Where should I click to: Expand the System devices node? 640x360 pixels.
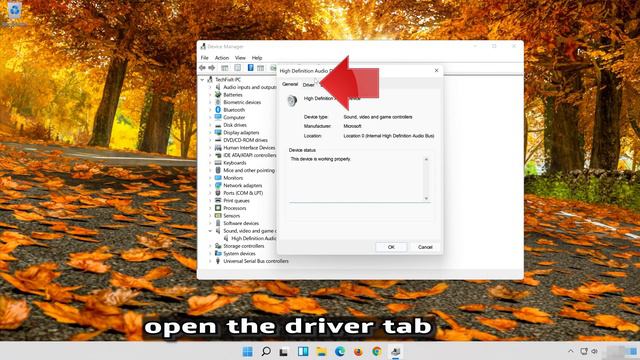[x=211, y=253]
